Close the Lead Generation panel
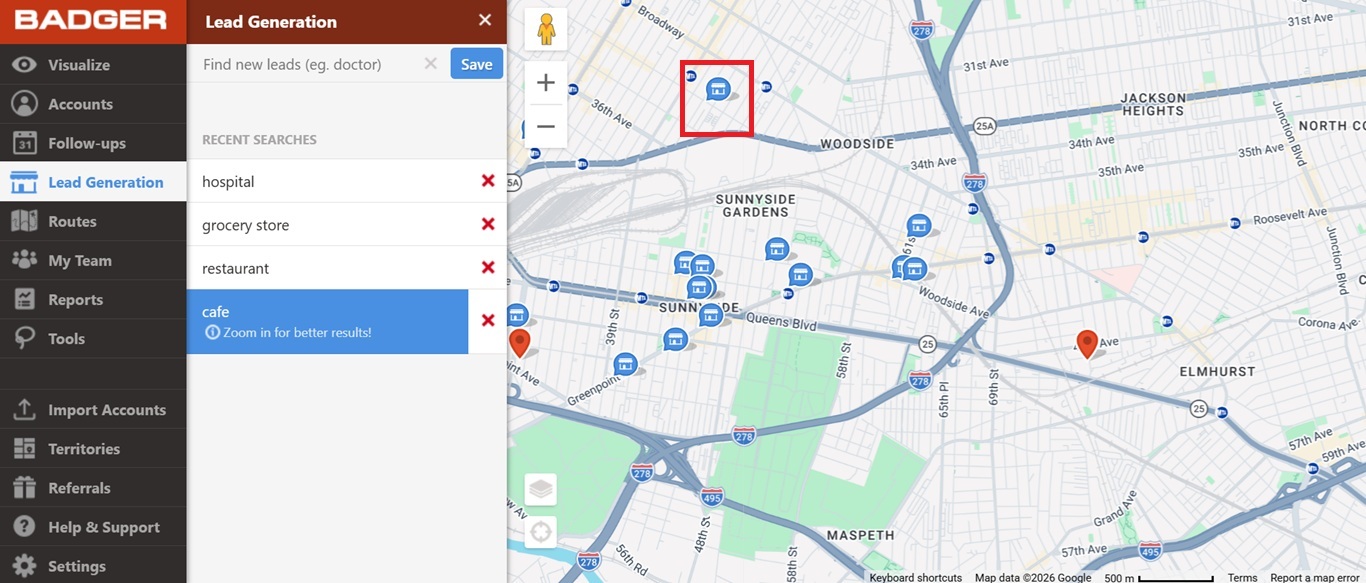1366x583 pixels. (x=485, y=21)
